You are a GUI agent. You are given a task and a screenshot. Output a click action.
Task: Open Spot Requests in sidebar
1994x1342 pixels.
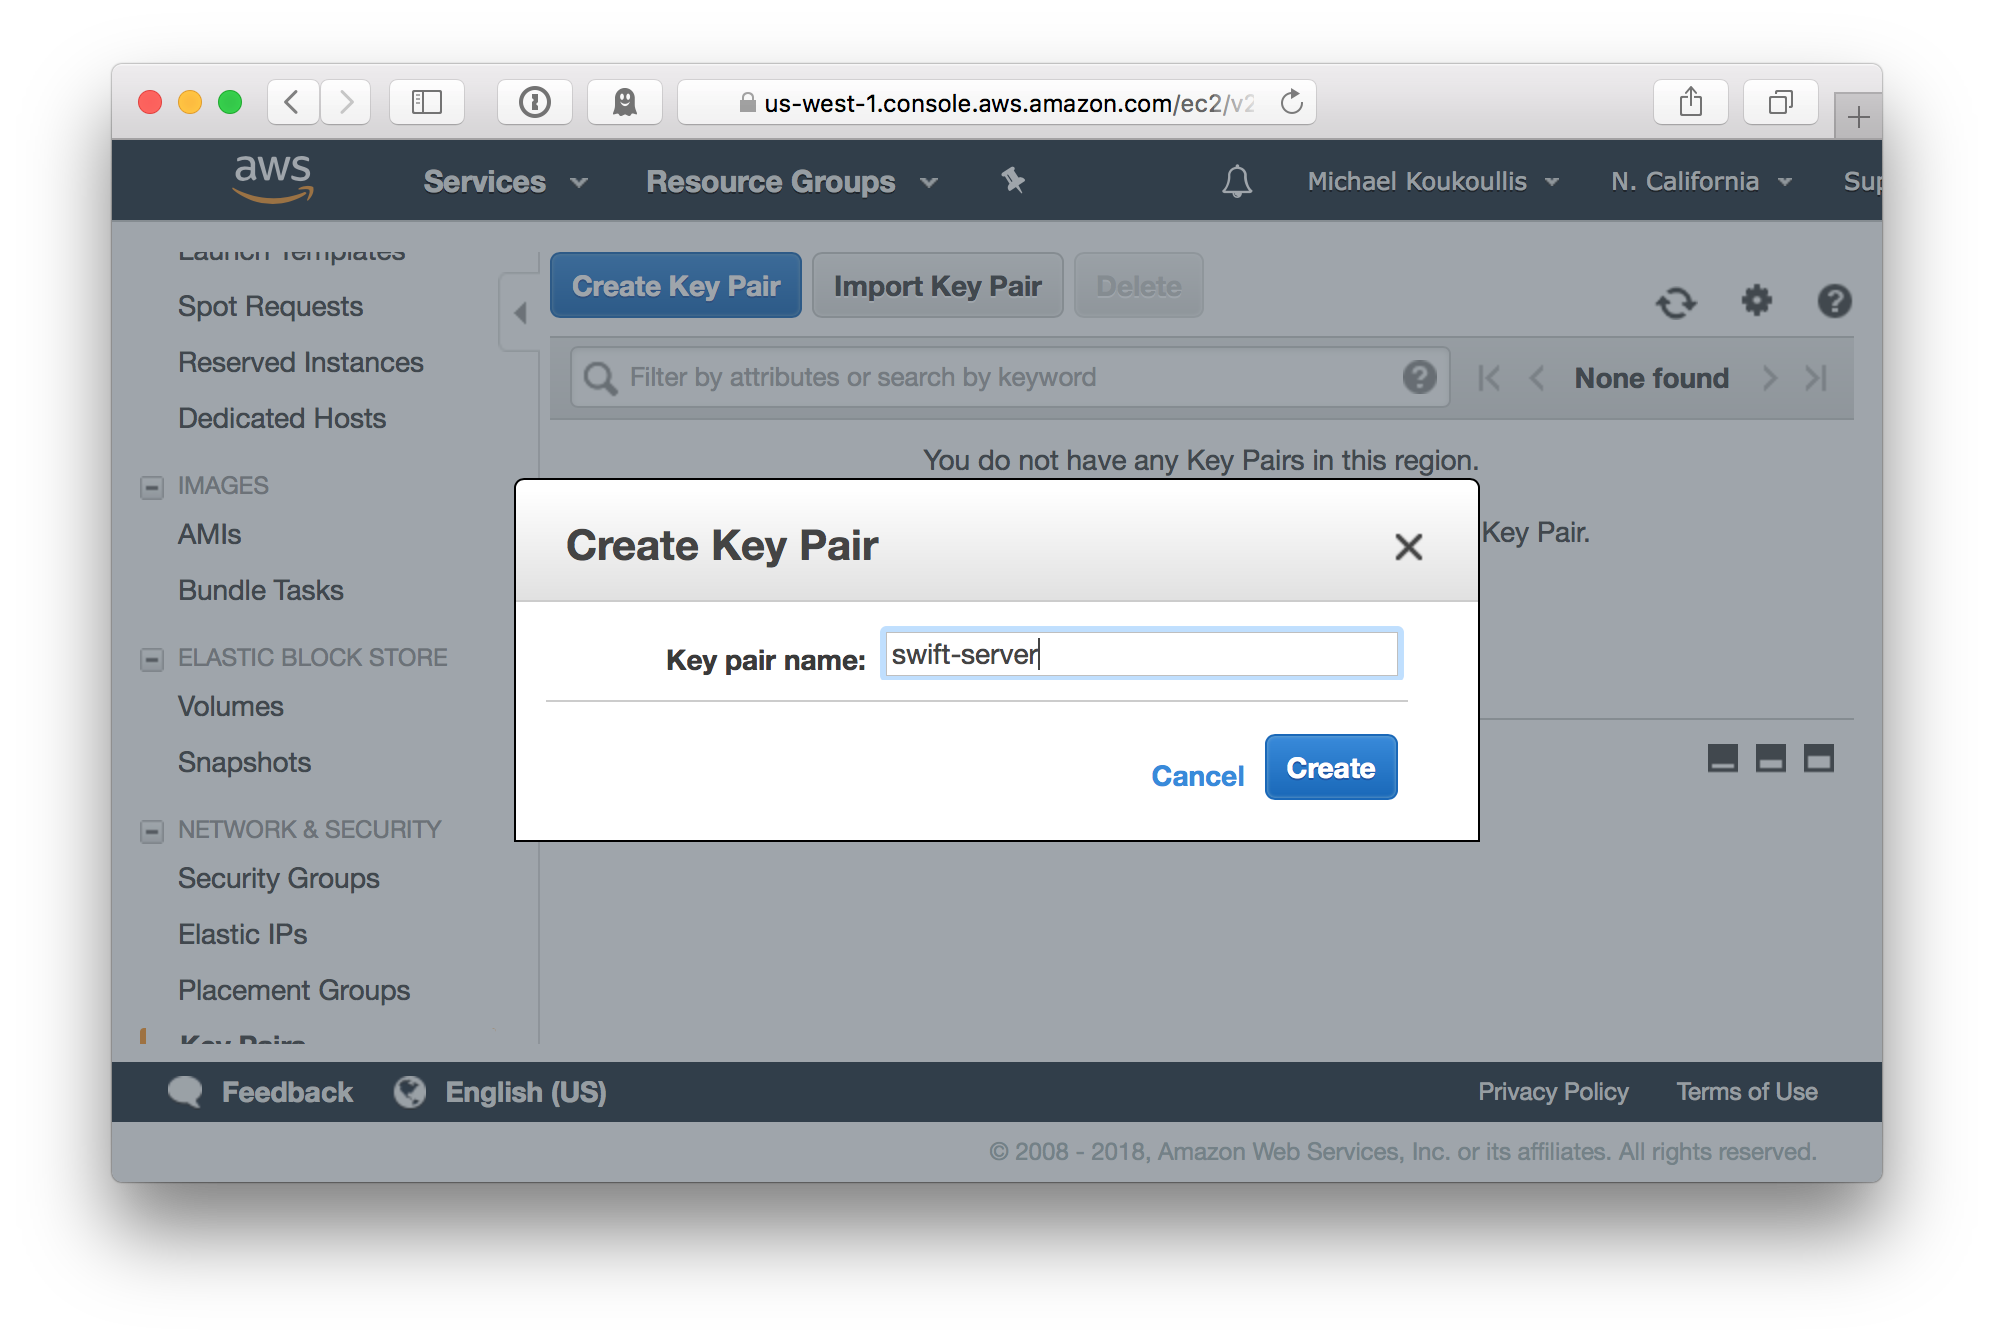[270, 306]
